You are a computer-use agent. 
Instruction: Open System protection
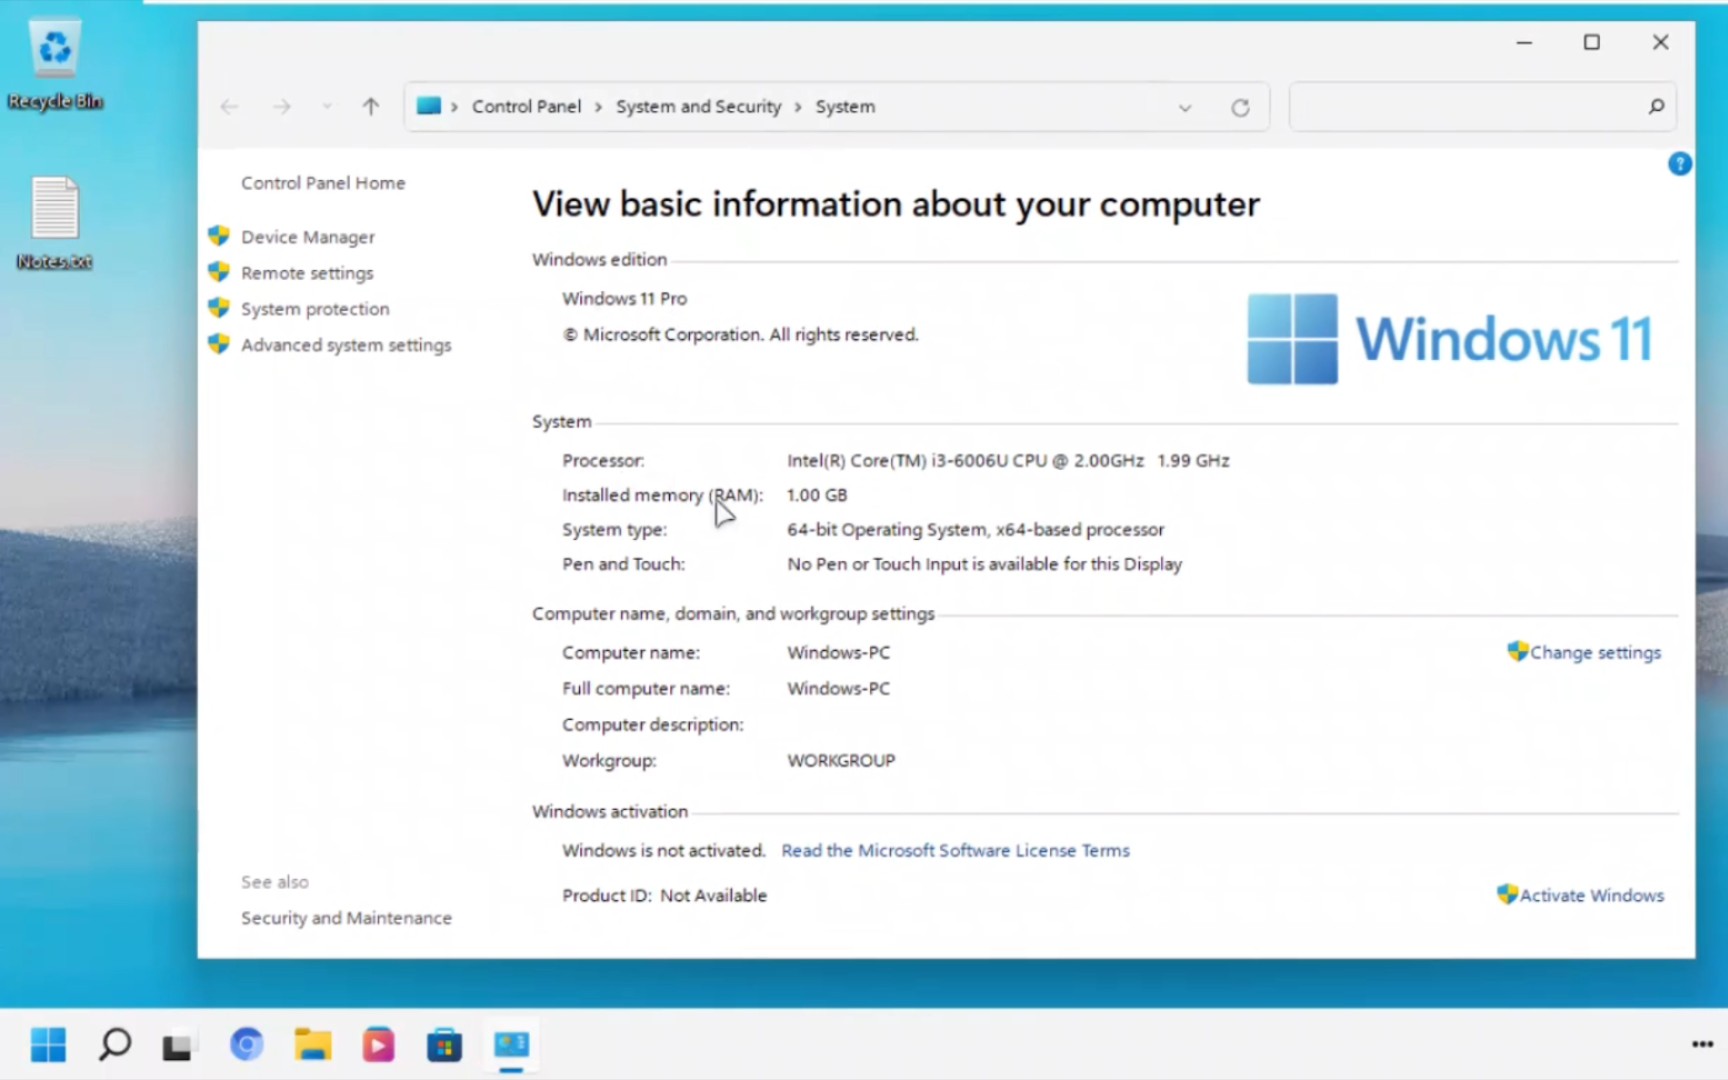coord(315,309)
